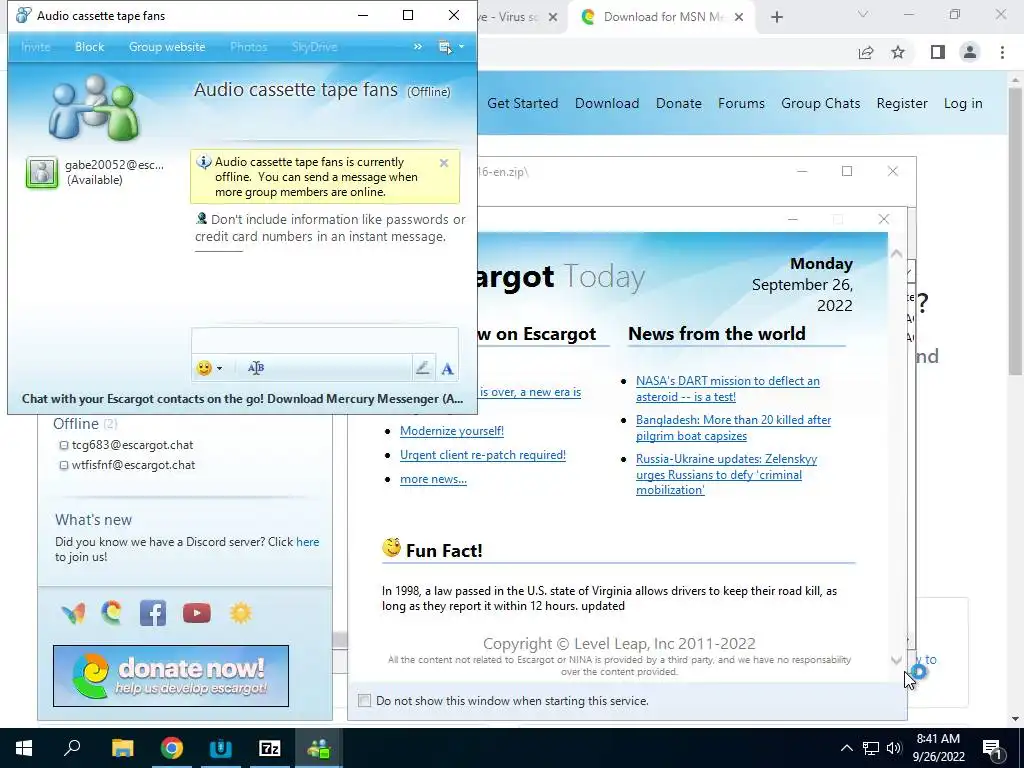
Task: Open emoticon picker in chat window
Action: click(x=204, y=368)
